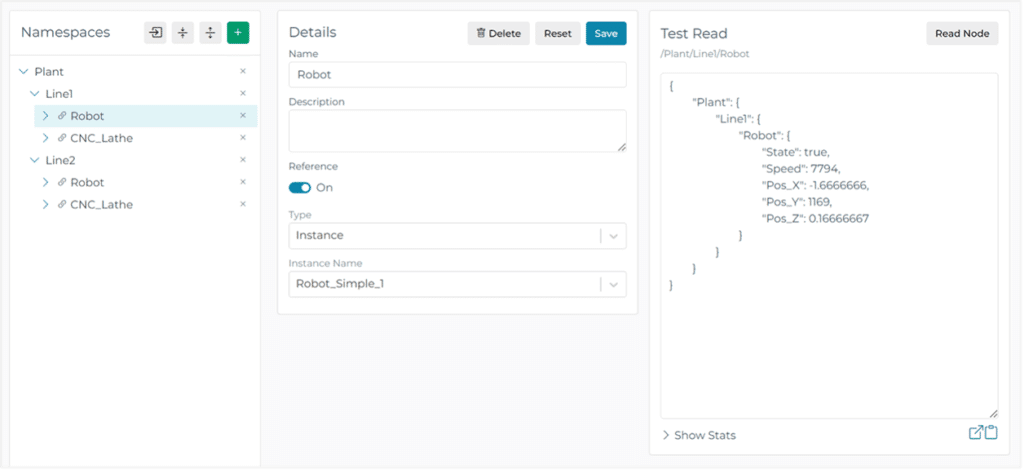Expand the Robot node under Line2
The height and width of the screenshot is (470, 1024).
tap(45, 183)
